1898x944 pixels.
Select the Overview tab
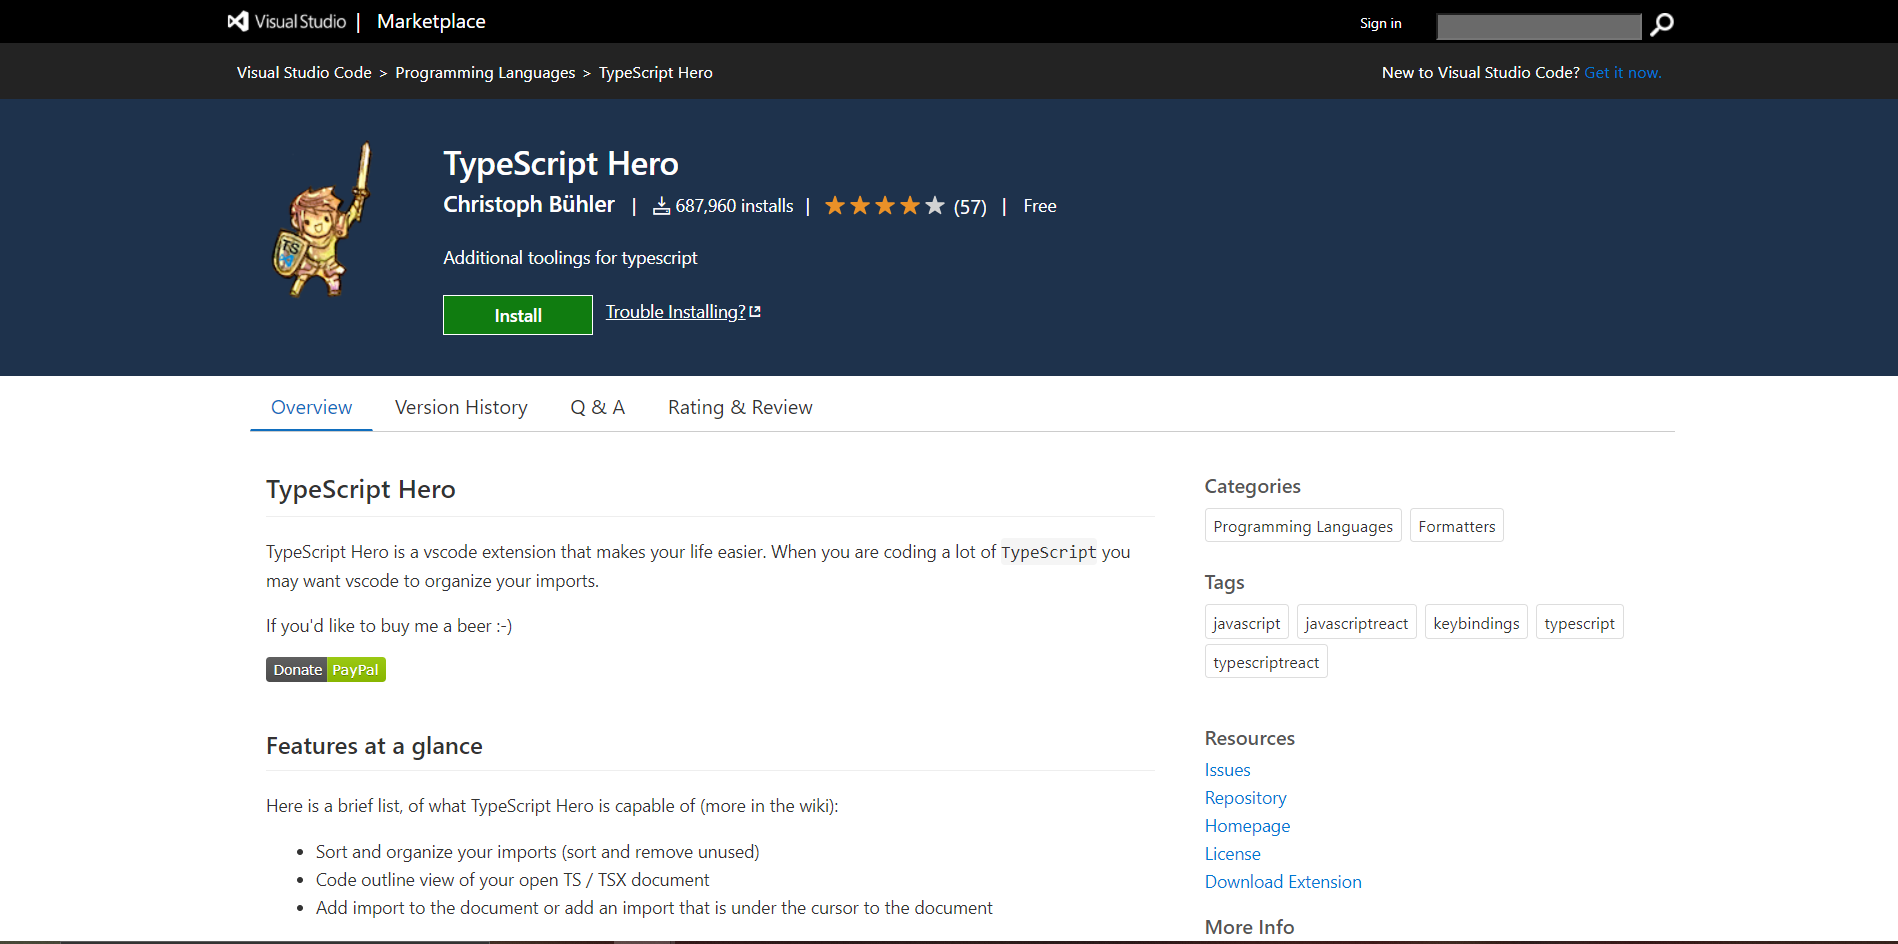311,407
